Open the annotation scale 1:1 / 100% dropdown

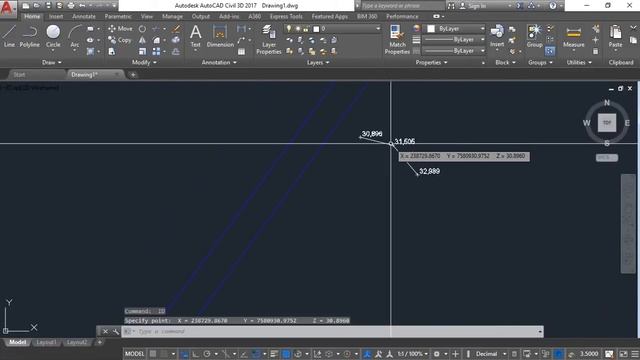point(413,353)
